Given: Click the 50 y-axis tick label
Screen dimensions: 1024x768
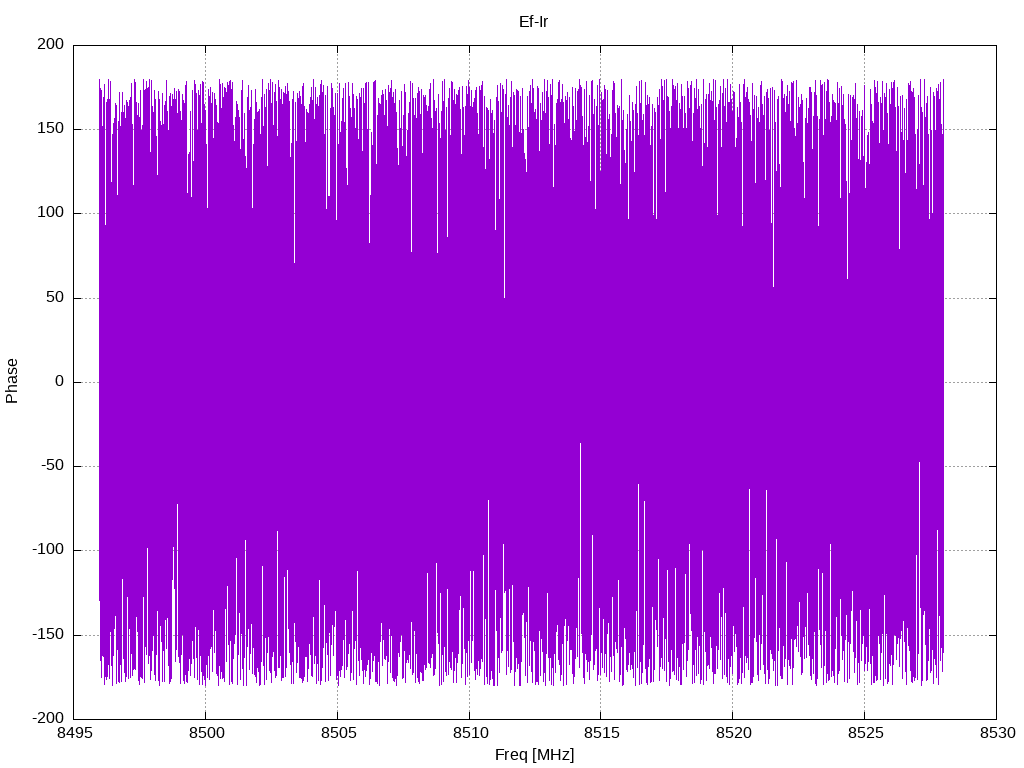Looking at the screenshot, I should coord(56,297).
